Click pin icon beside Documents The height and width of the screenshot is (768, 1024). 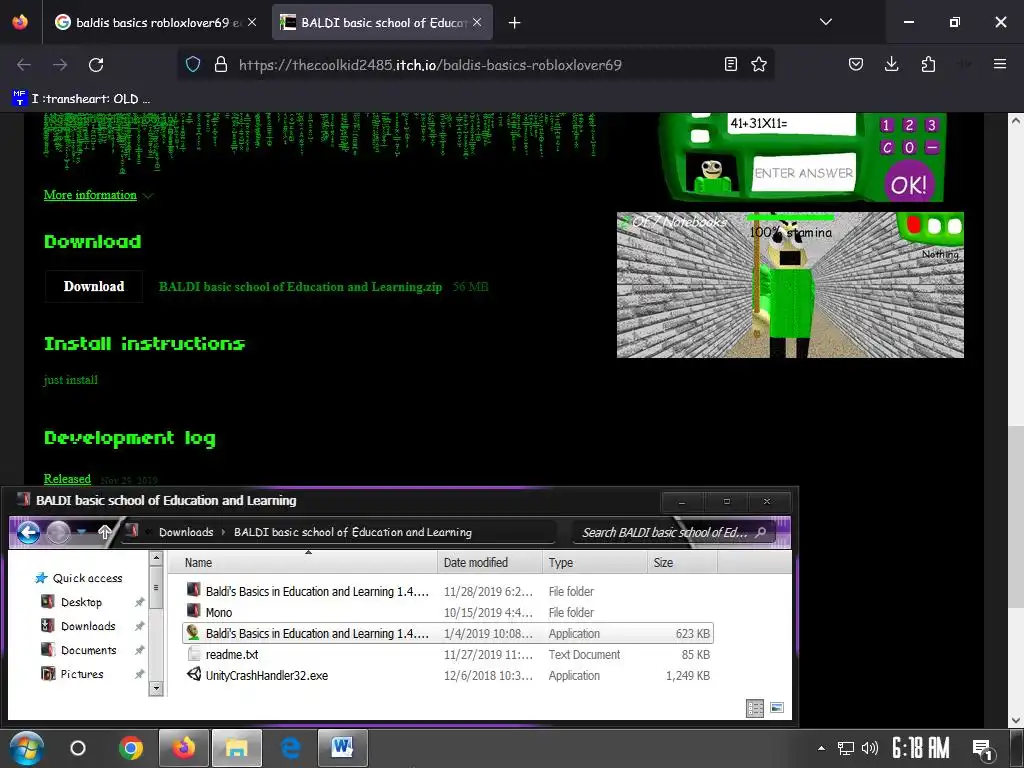[x=139, y=650]
